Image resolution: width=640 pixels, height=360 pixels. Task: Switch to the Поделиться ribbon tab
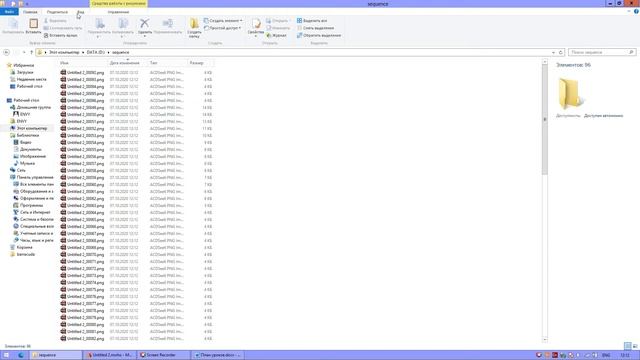(57, 12)
